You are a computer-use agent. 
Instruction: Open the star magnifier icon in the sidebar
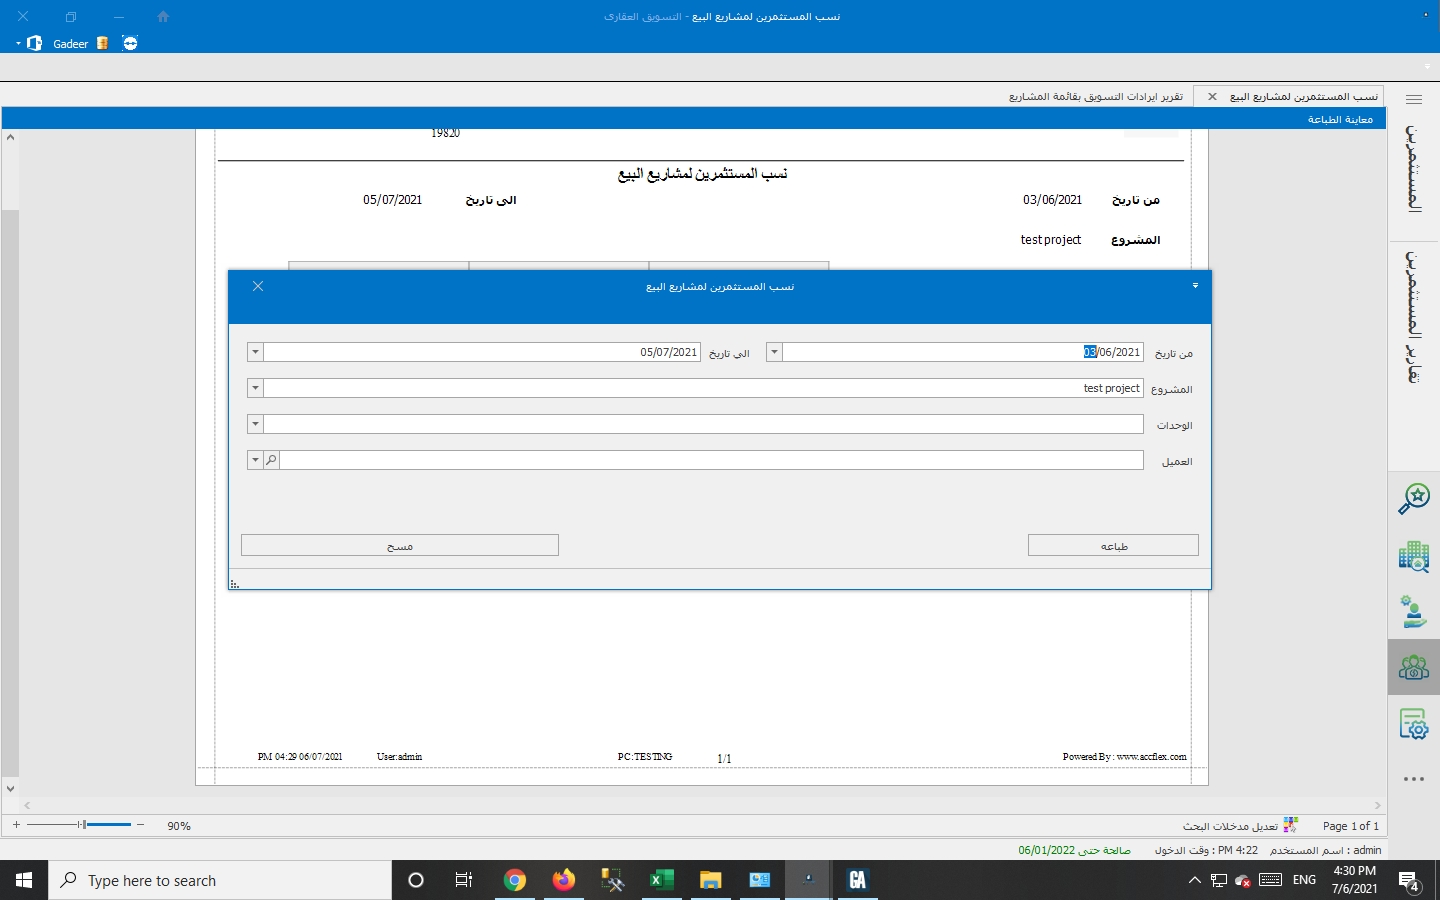(x=1413, y=498)
